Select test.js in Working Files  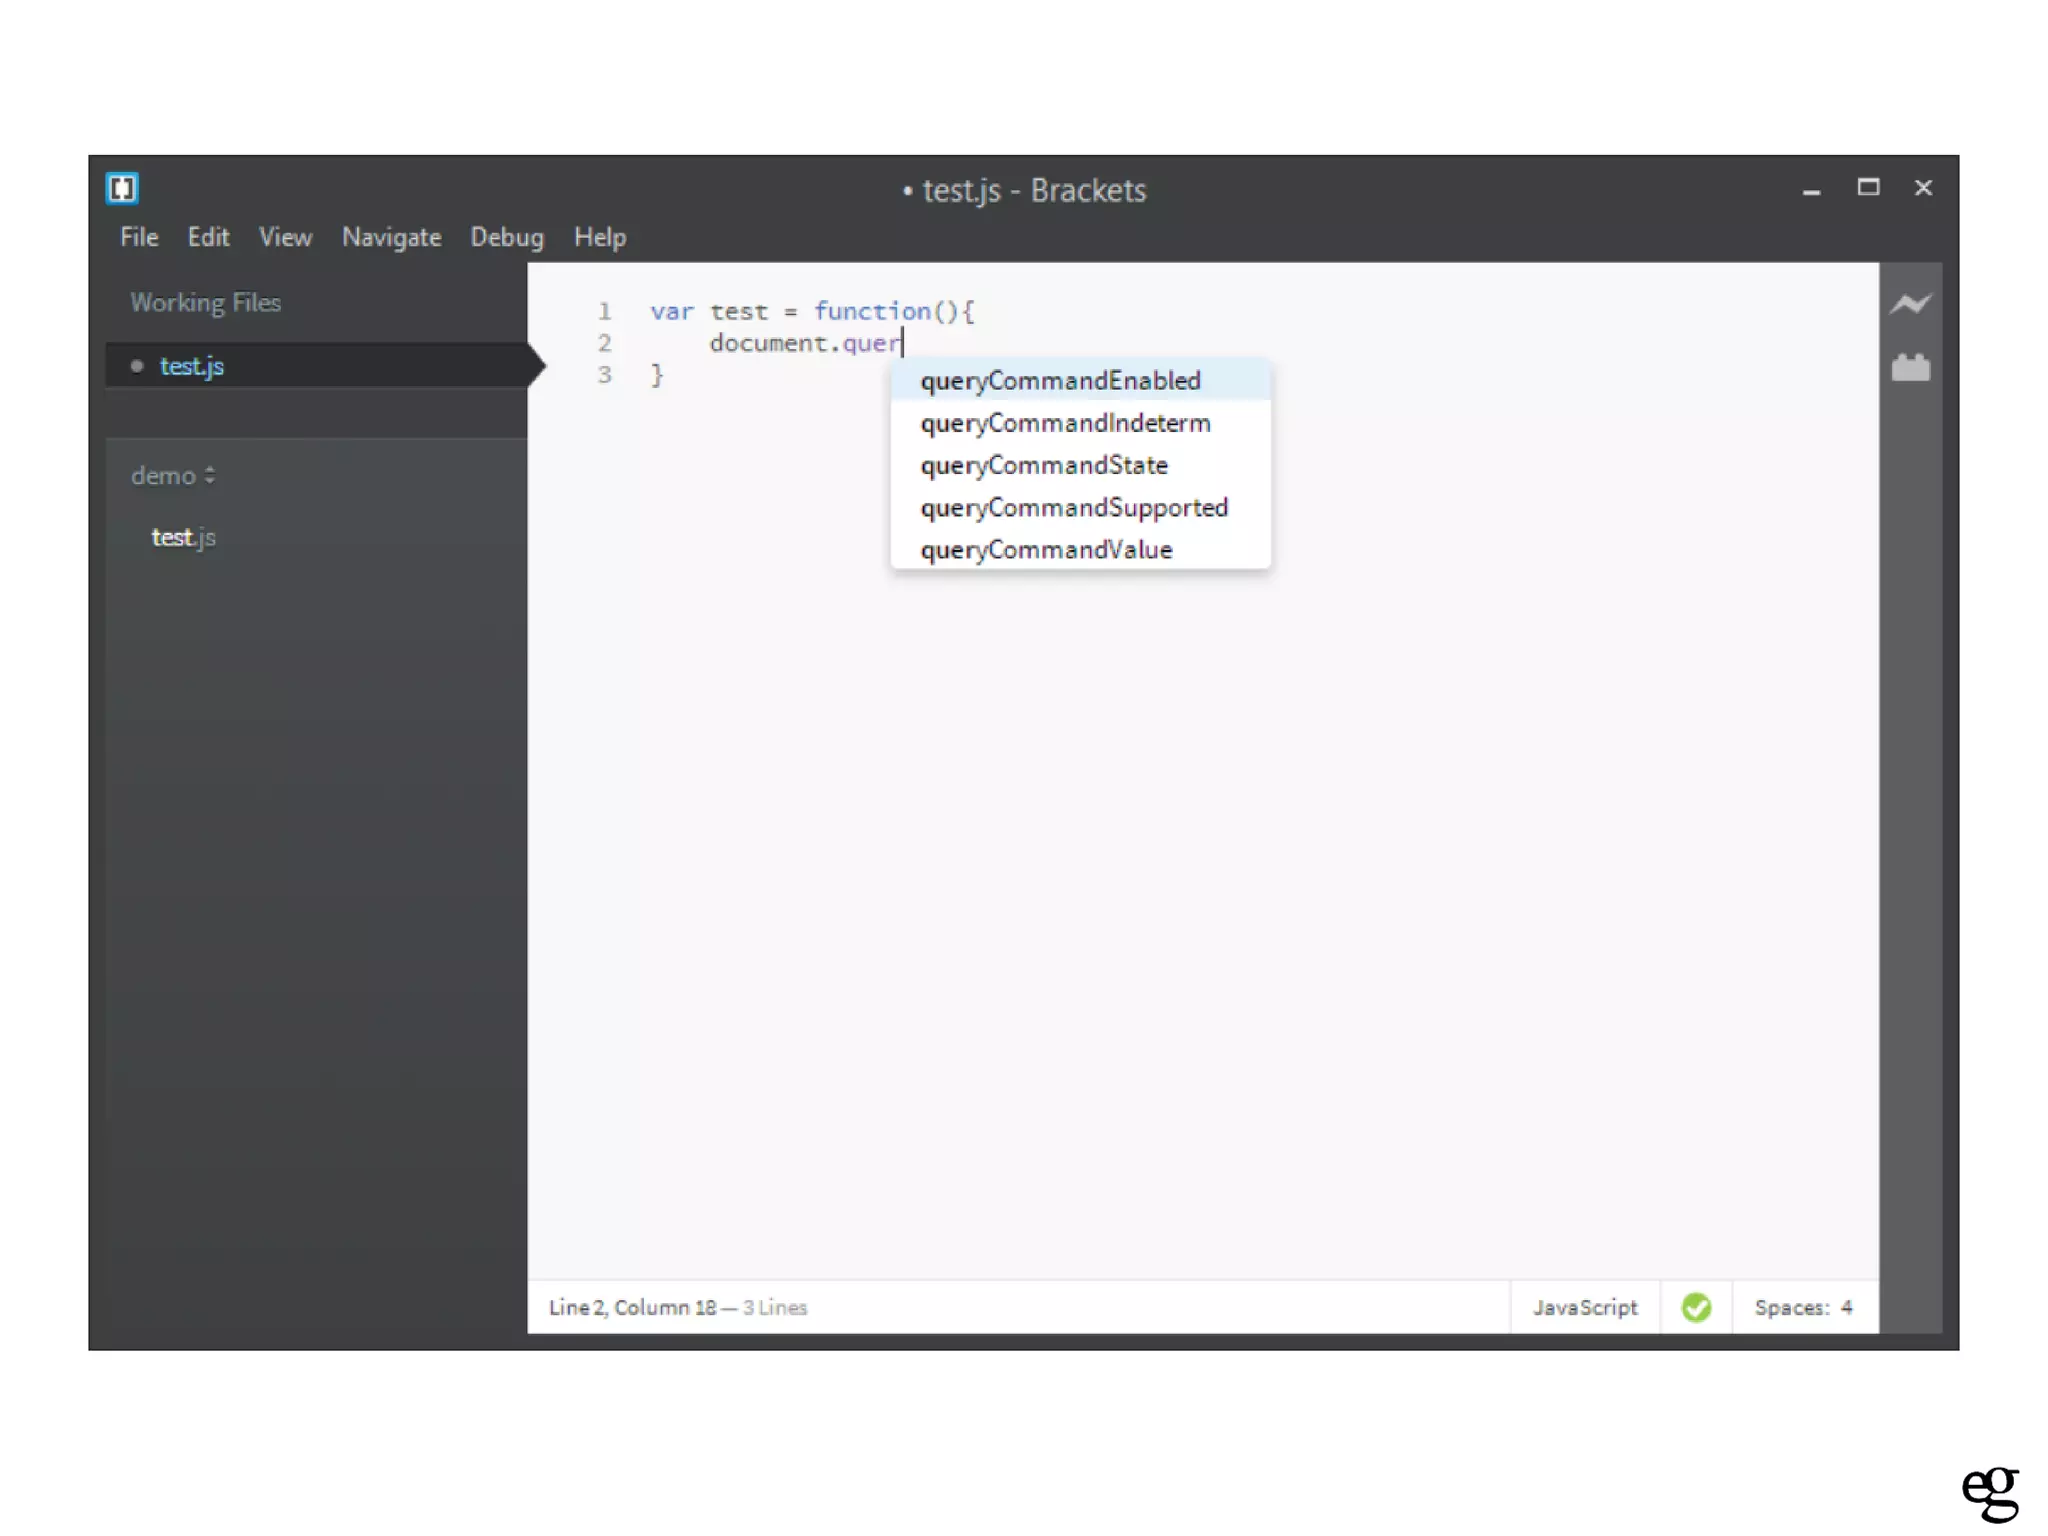192,366
